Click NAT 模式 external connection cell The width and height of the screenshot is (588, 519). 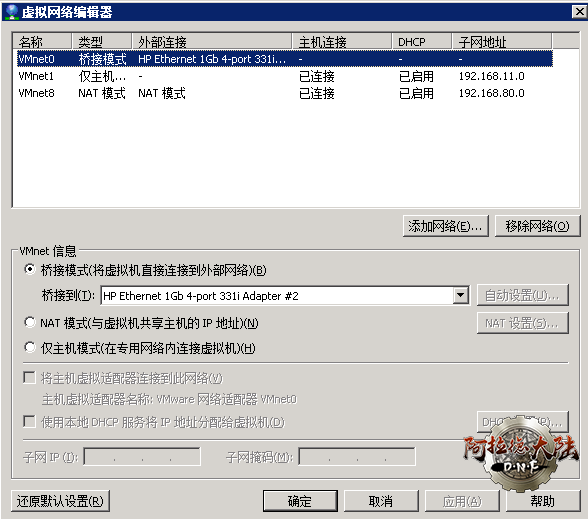click(162, 93)
